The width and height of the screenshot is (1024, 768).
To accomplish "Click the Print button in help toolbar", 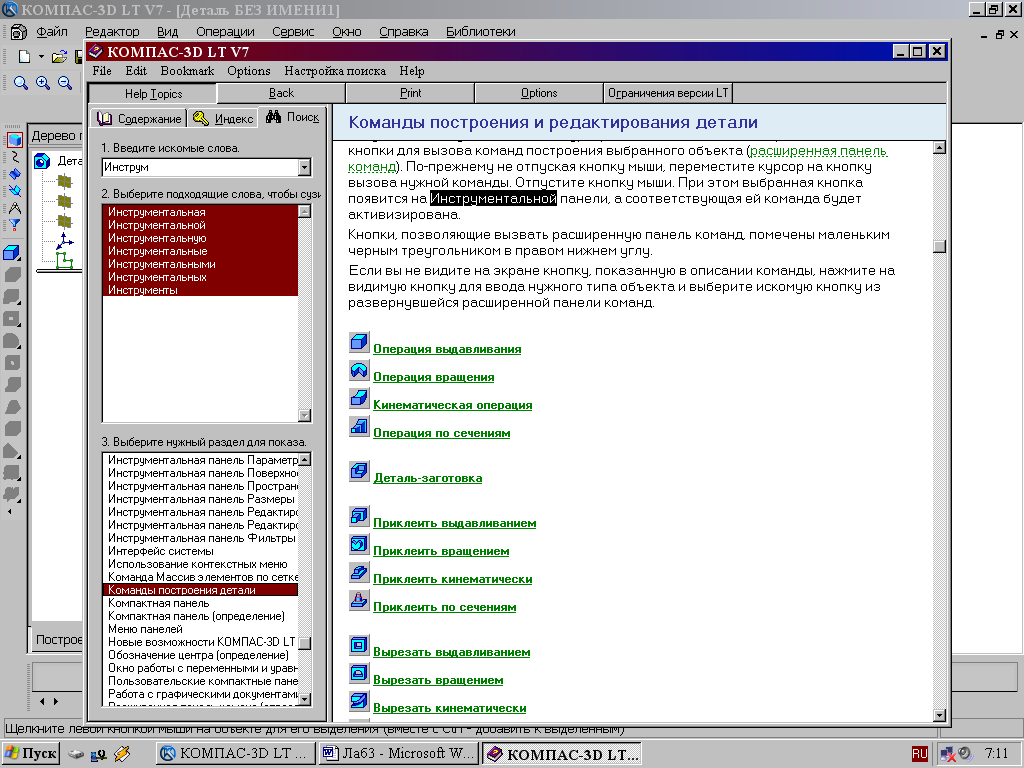I will point(410,93).
